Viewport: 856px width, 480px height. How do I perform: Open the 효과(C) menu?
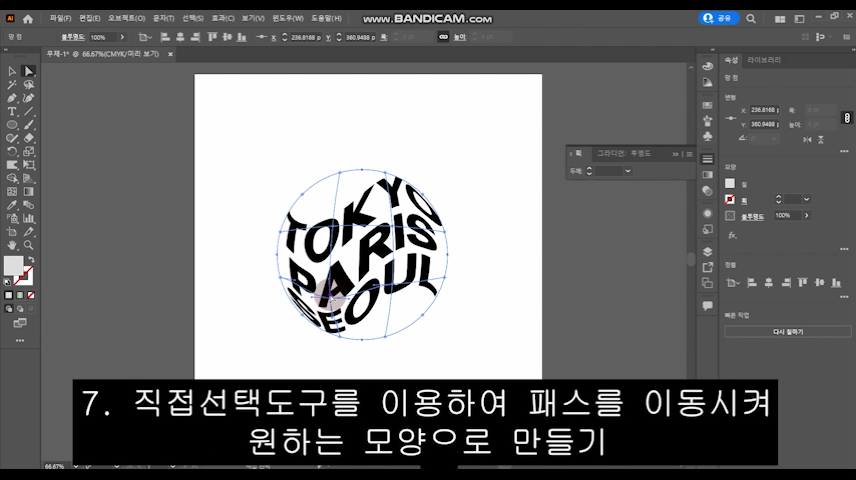(223, 19)
